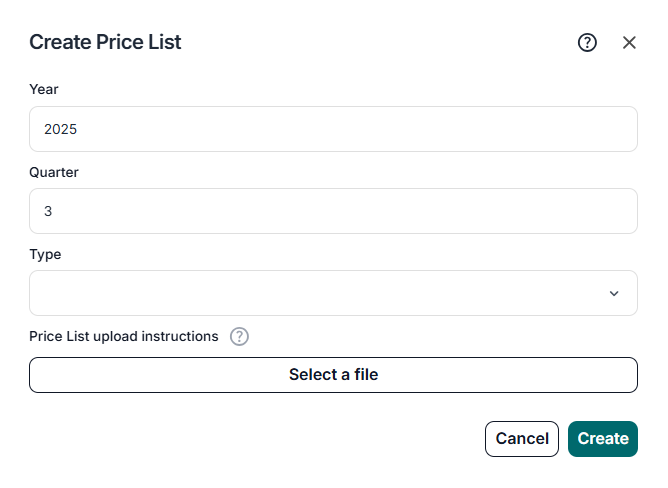Cancel the price list creation
This screenshot has height=488, width=668.
522,438
